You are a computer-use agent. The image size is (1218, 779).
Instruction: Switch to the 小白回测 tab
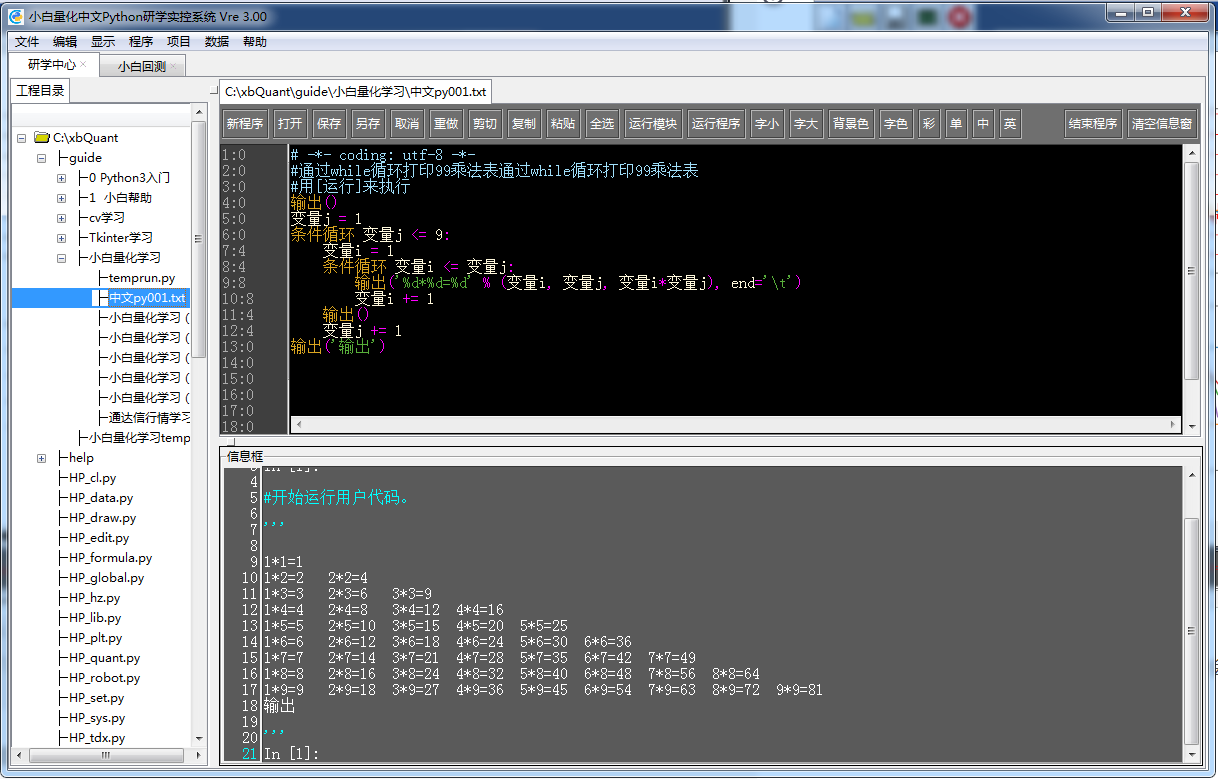[x=141, y=67]
